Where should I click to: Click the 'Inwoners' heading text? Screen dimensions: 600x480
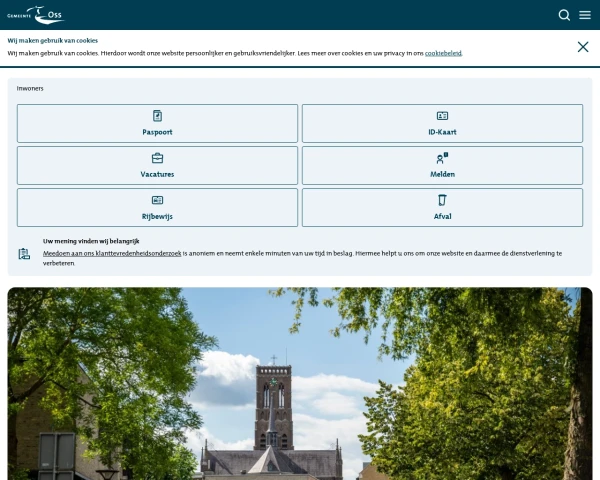[x=30, y=88]
